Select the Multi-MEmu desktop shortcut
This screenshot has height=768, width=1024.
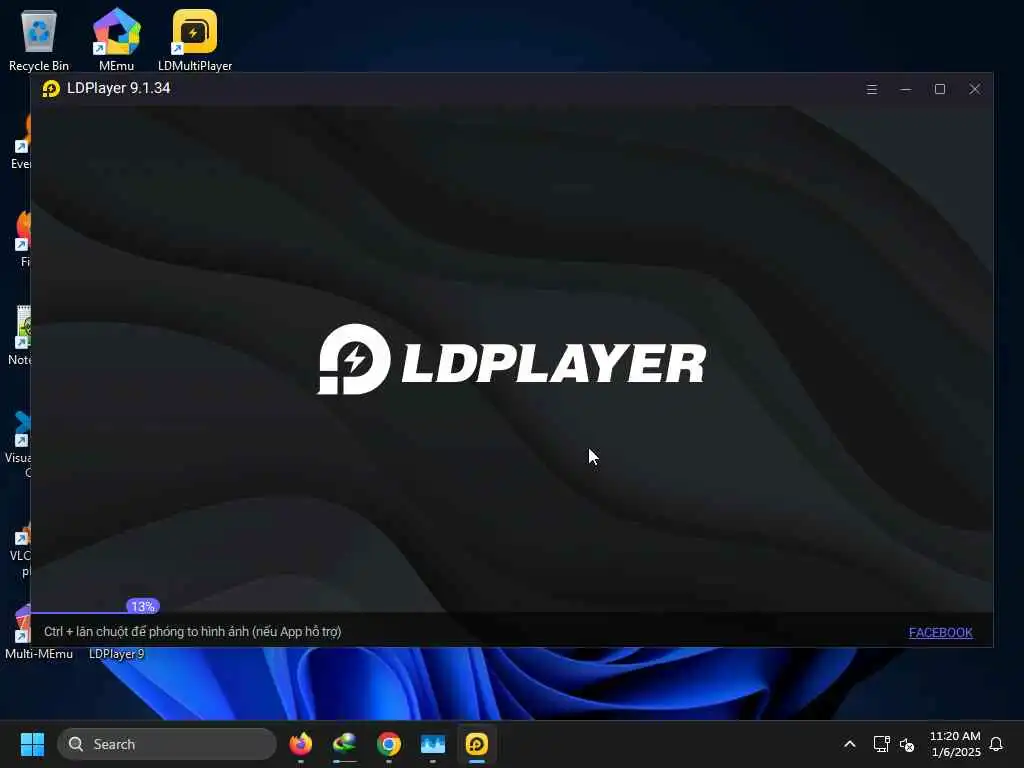click(x=23, y=630)
